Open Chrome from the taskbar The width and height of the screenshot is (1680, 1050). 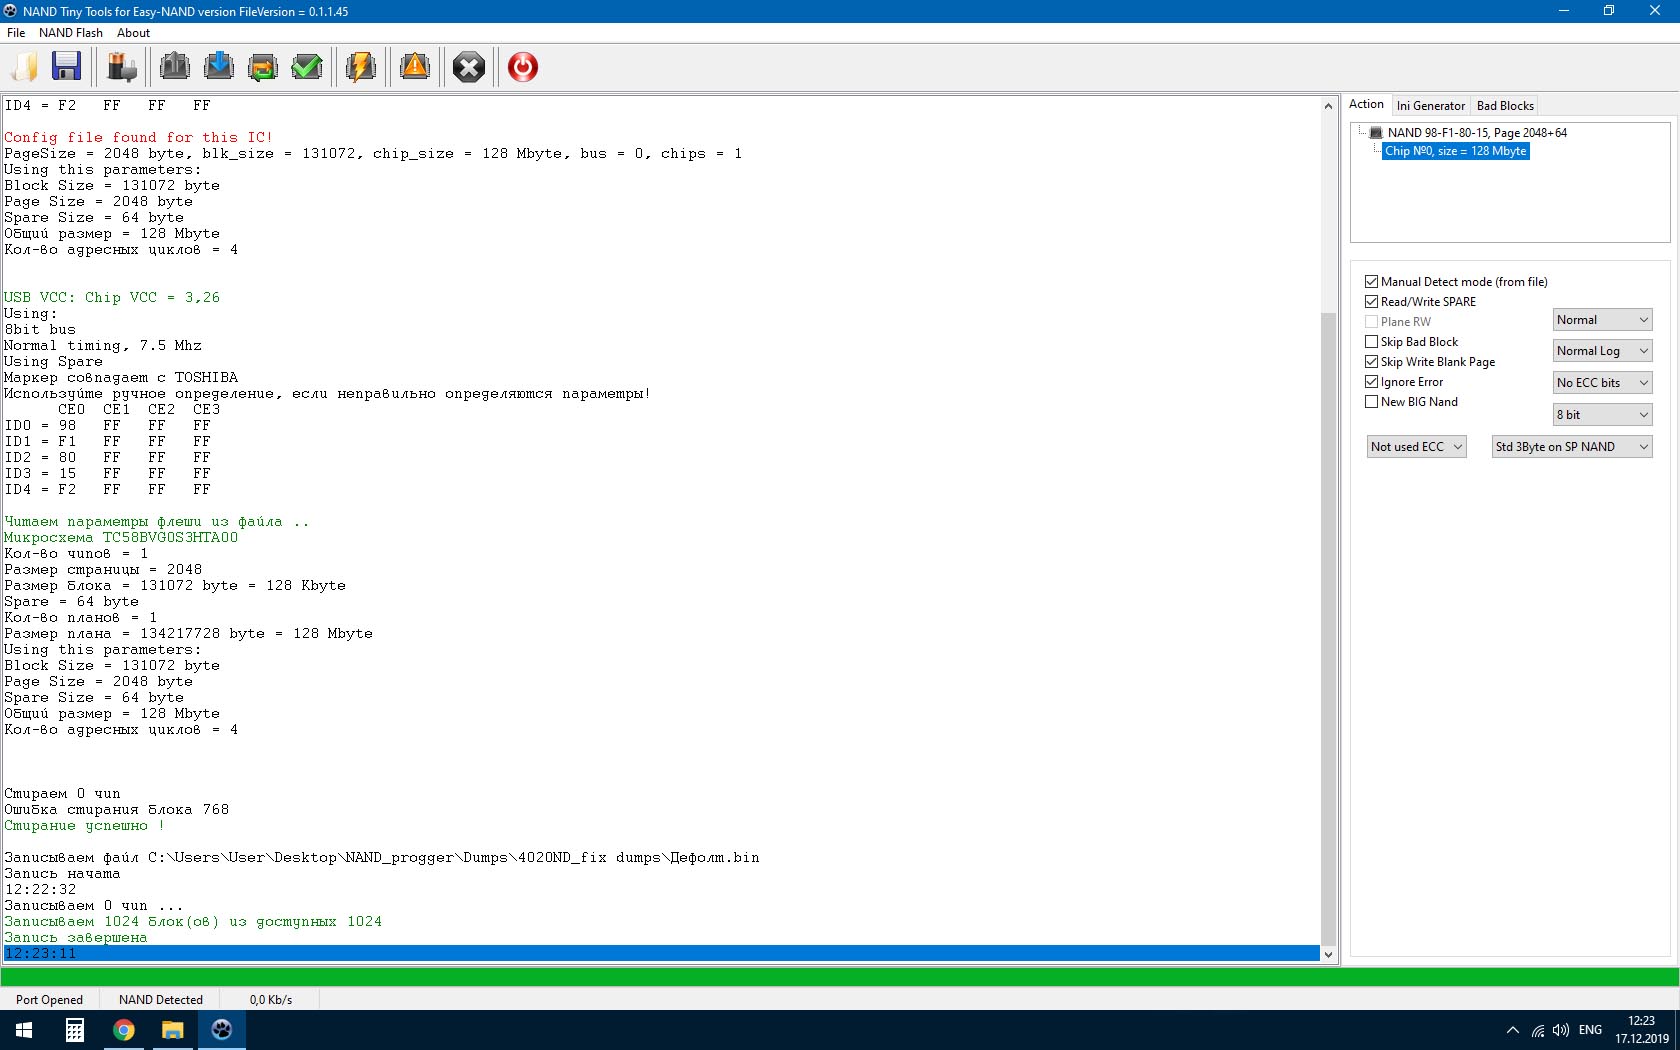124,1030
